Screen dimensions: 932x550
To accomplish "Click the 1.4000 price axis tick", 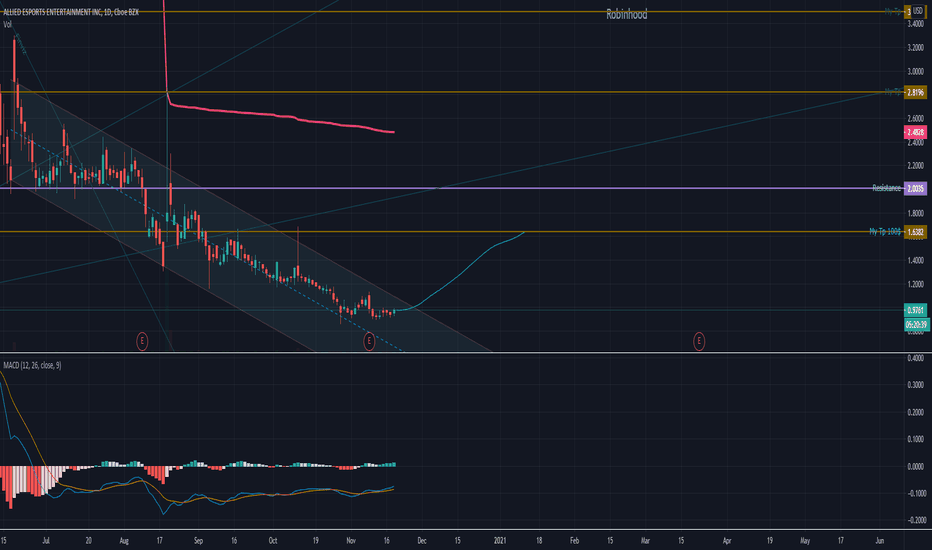I will coord(916,260).
